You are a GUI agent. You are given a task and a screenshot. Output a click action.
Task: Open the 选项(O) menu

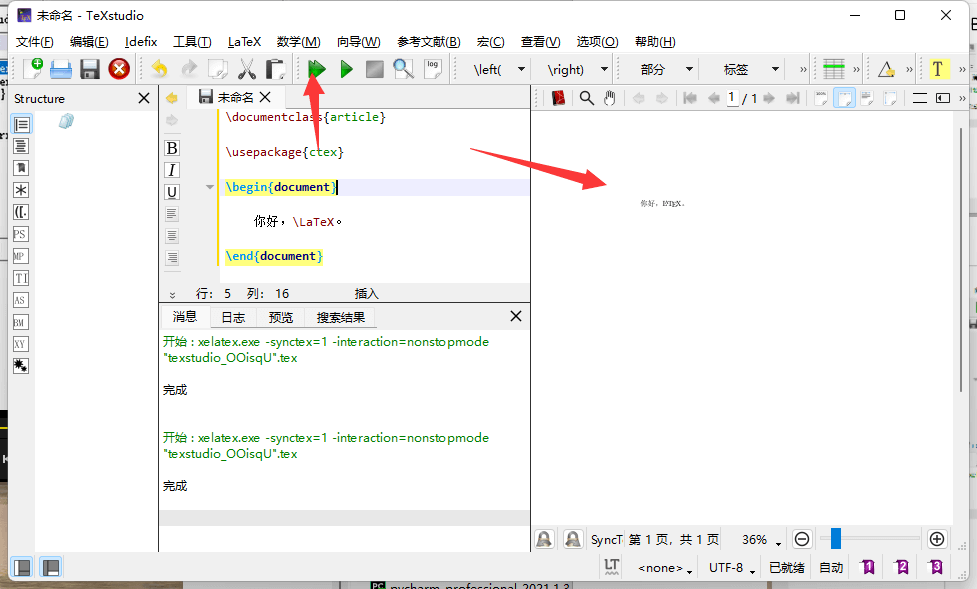(597, 42)
